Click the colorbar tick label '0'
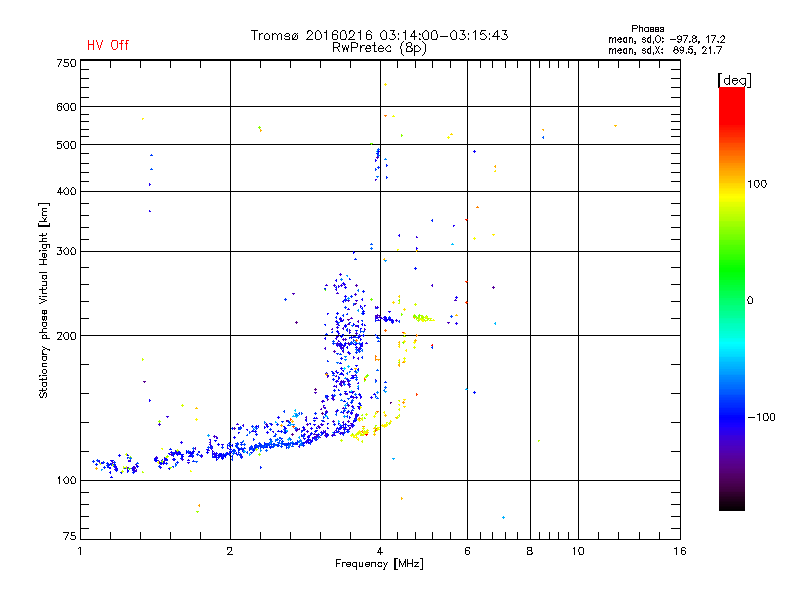This screenshot has height=600, width=800. click(750, 301)
